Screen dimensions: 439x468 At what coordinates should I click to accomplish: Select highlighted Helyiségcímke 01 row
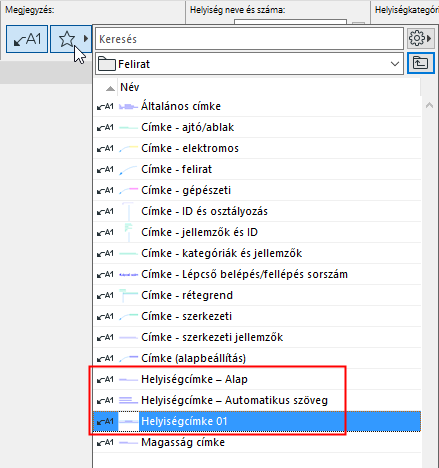pos(257,421)
